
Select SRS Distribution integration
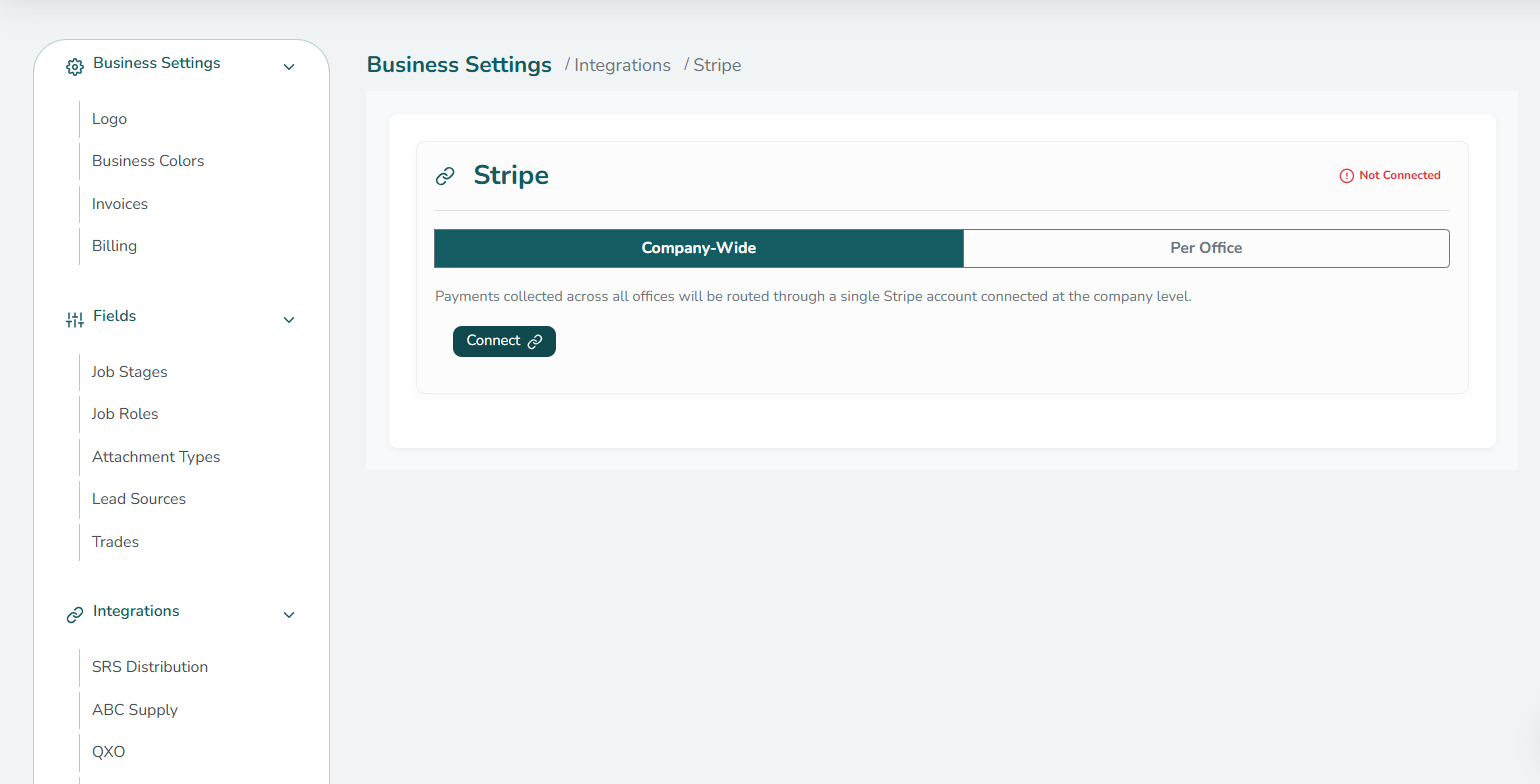150,667
